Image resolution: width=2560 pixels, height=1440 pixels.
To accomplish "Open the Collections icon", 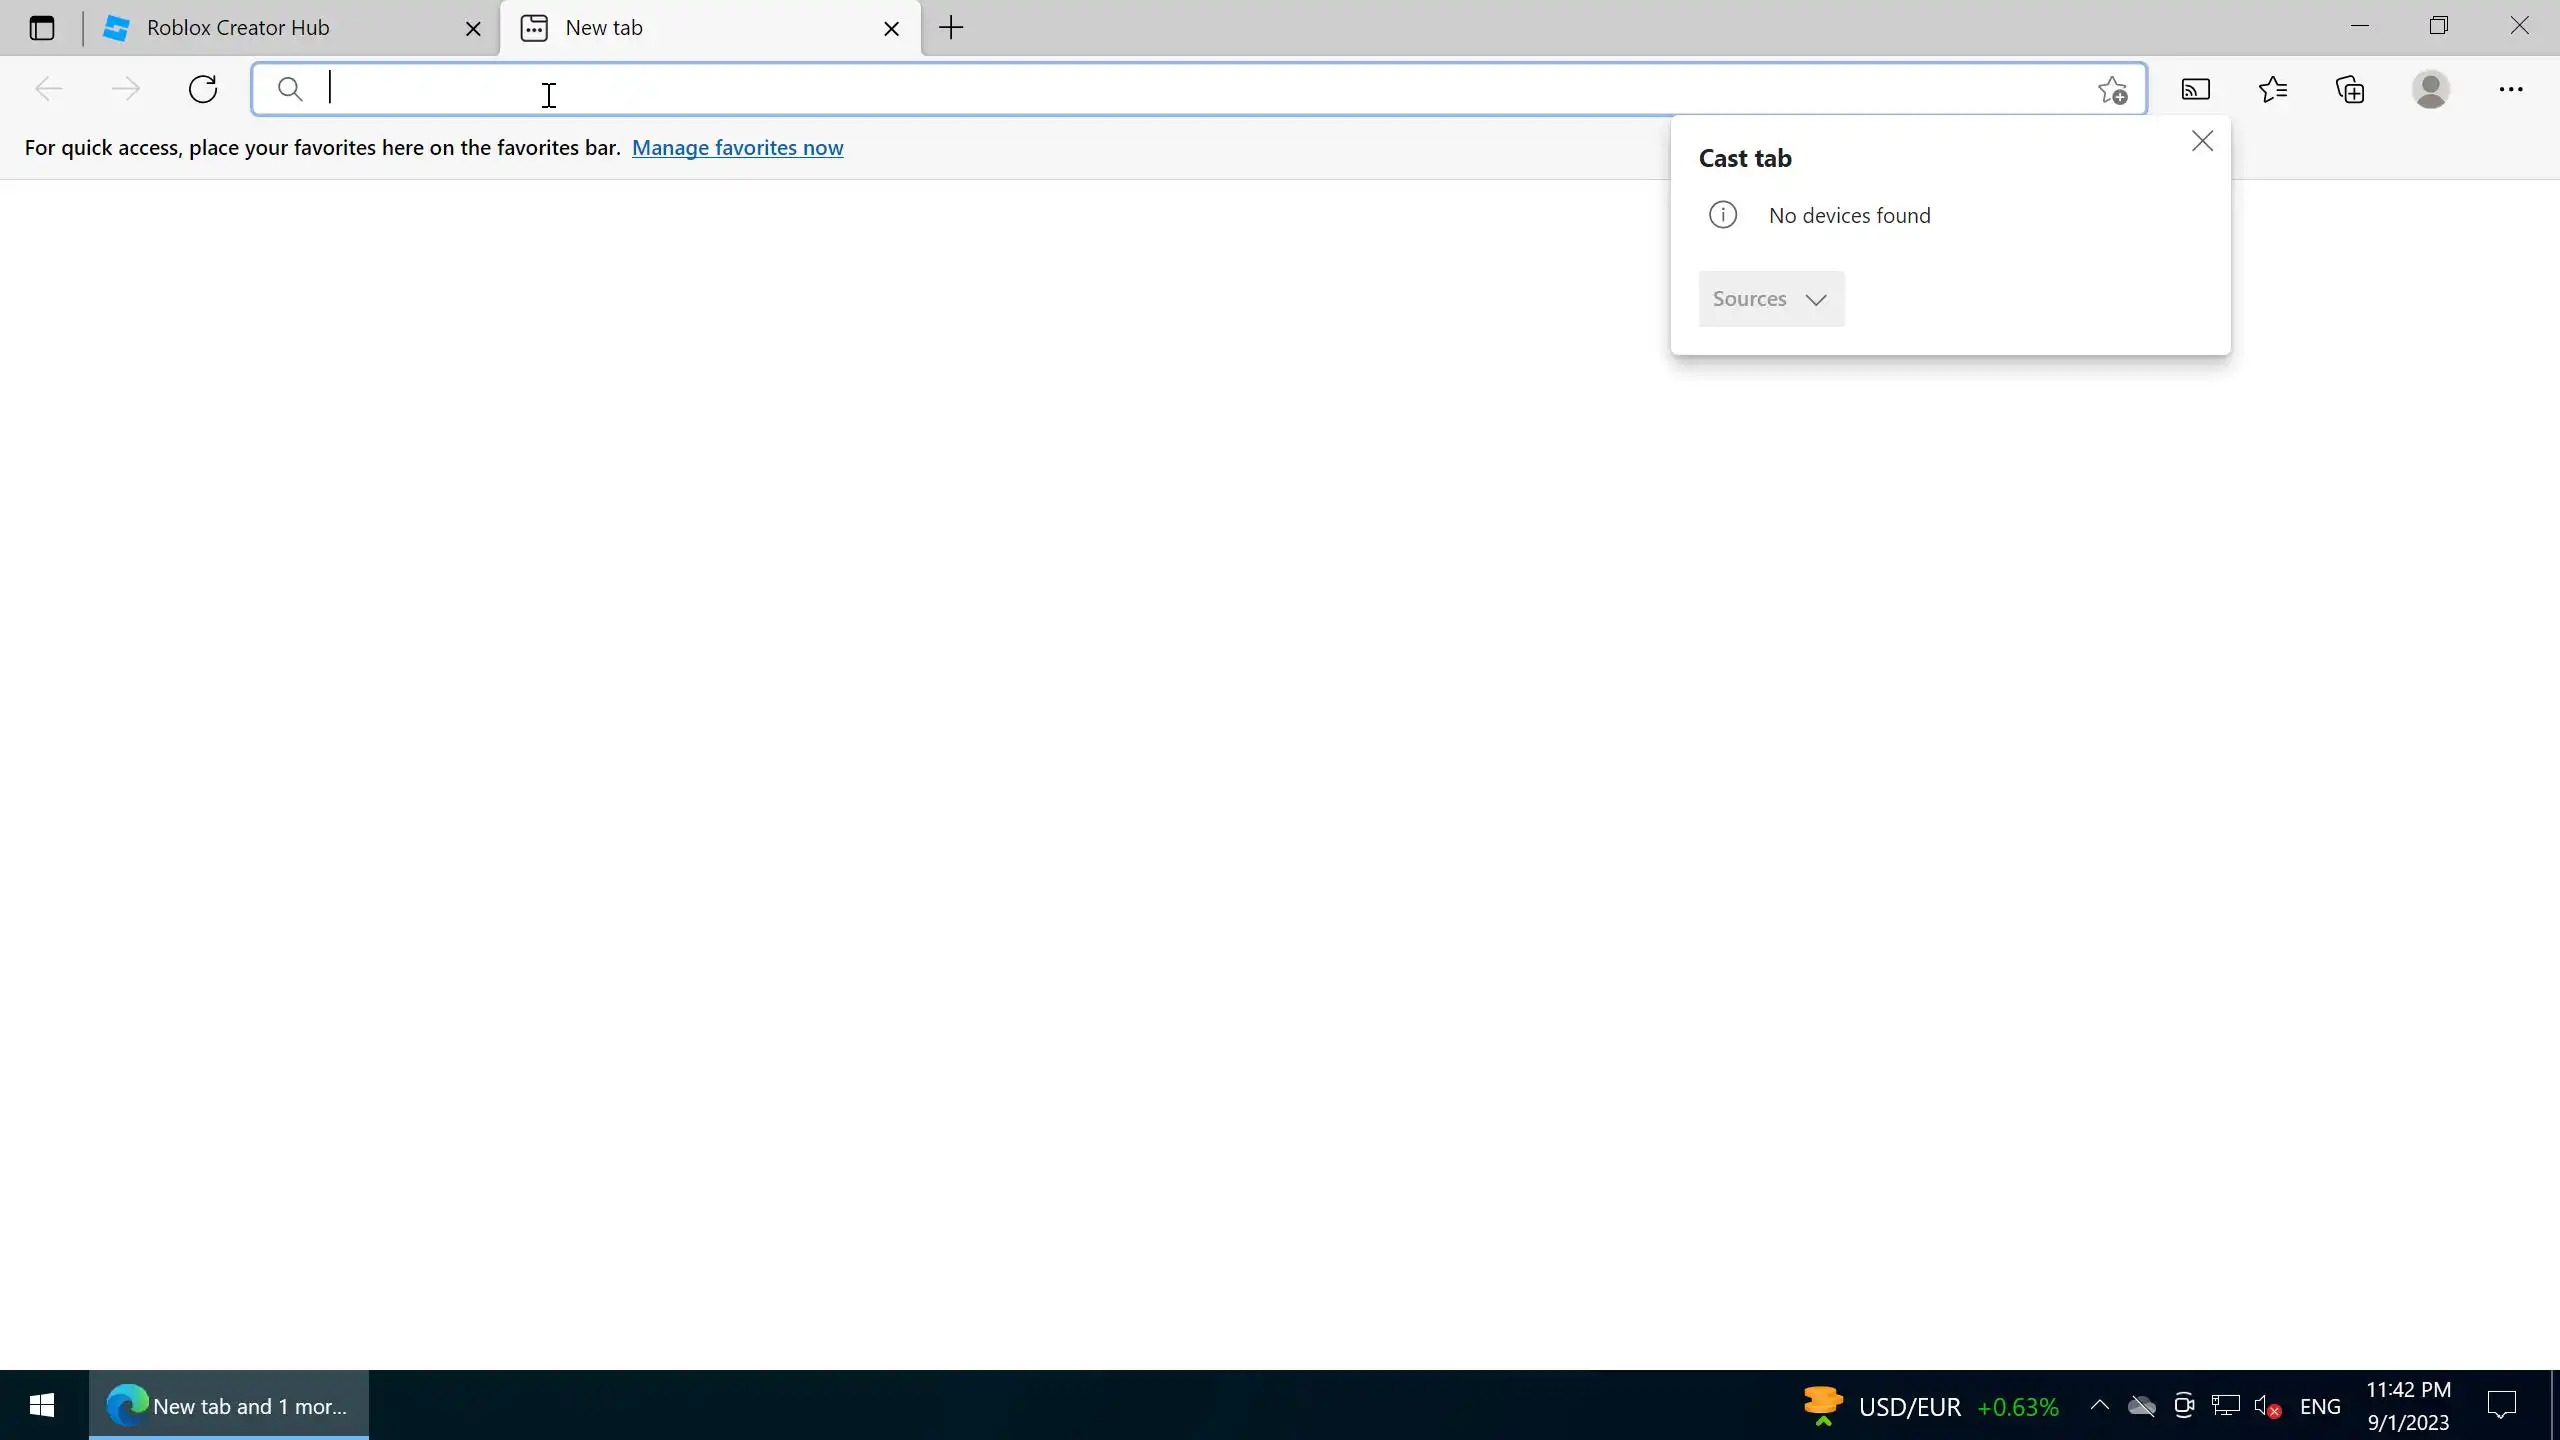I will pos(2350,90).
